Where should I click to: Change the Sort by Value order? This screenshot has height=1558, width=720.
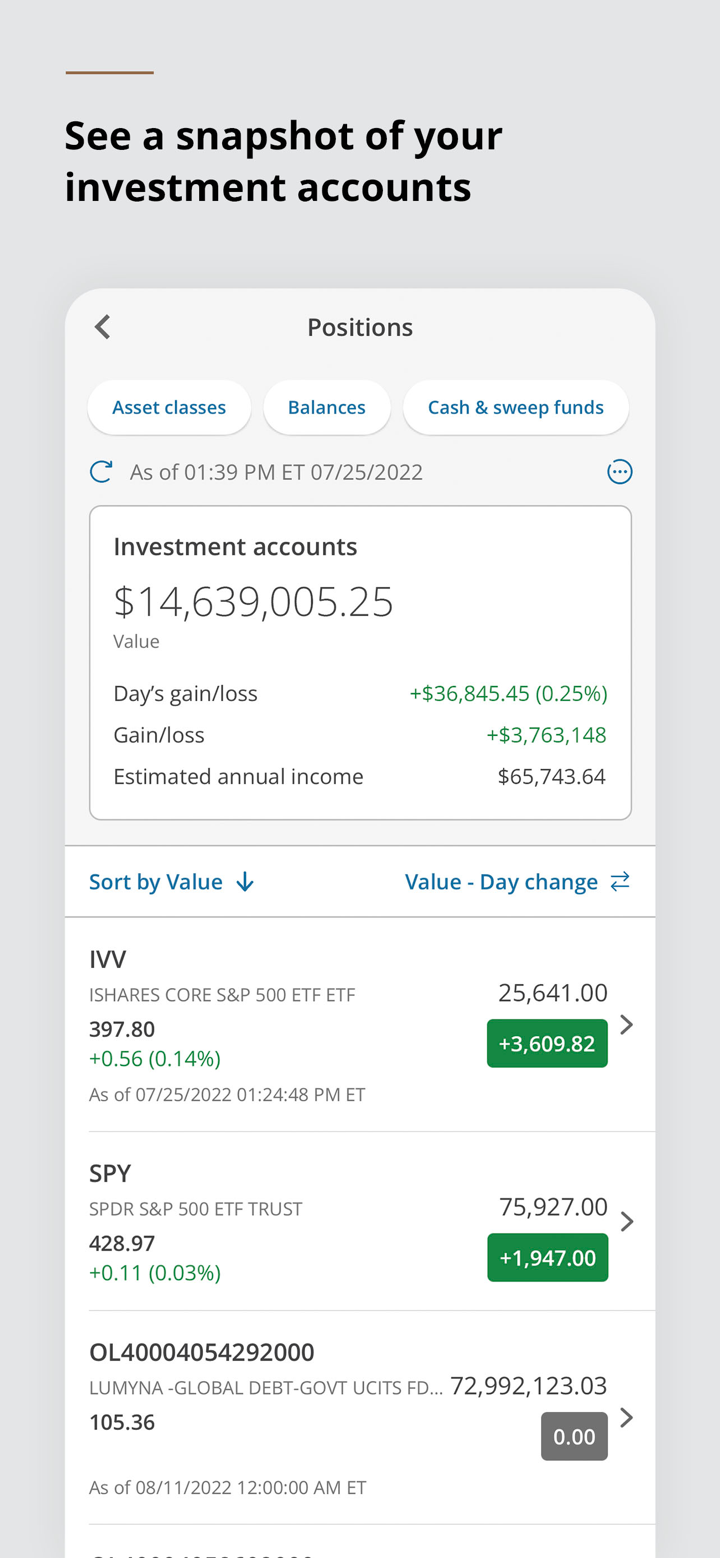(x=156, y=882)
